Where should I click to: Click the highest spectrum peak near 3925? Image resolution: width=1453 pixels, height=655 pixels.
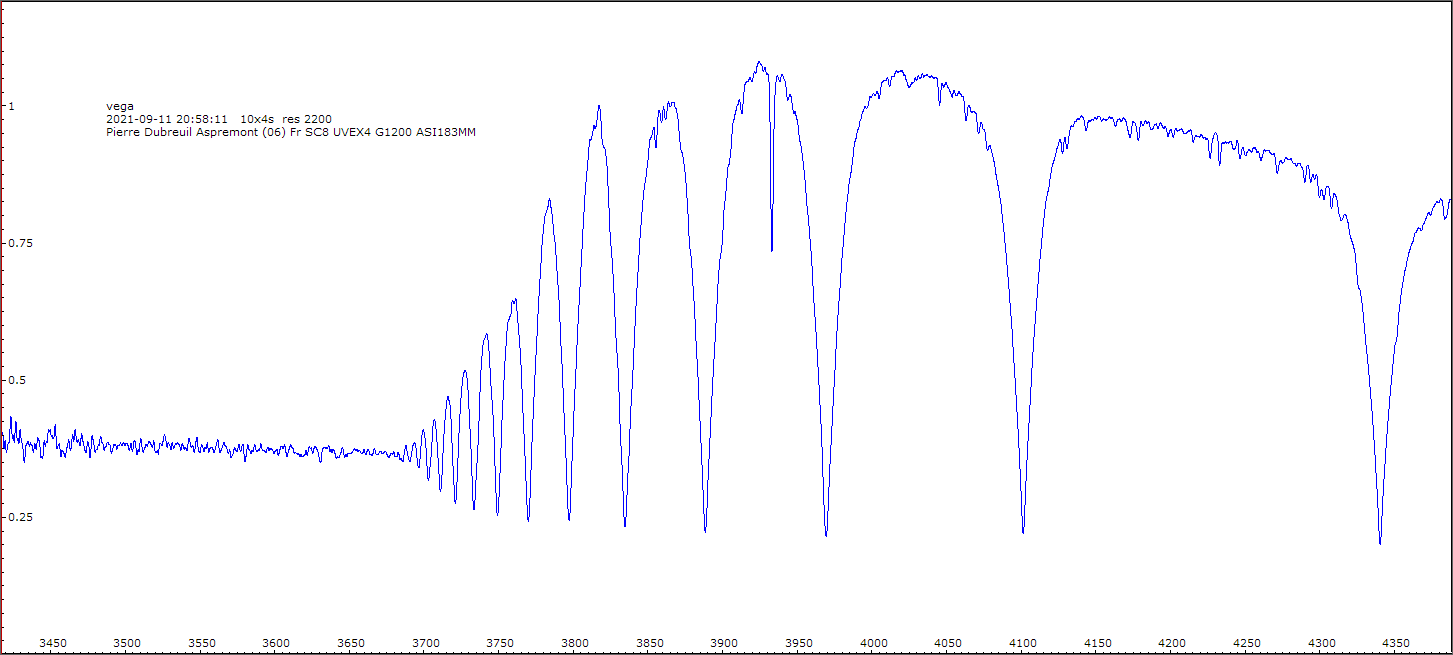pos(759,62)
